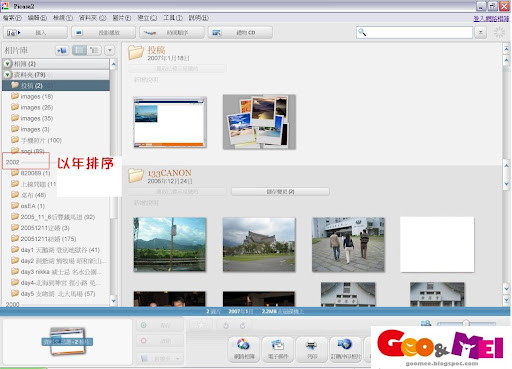Click the gift CD toolbar button
Image resolution: width=512 pixels, height=369 pixels.
[x=240, y=33]
